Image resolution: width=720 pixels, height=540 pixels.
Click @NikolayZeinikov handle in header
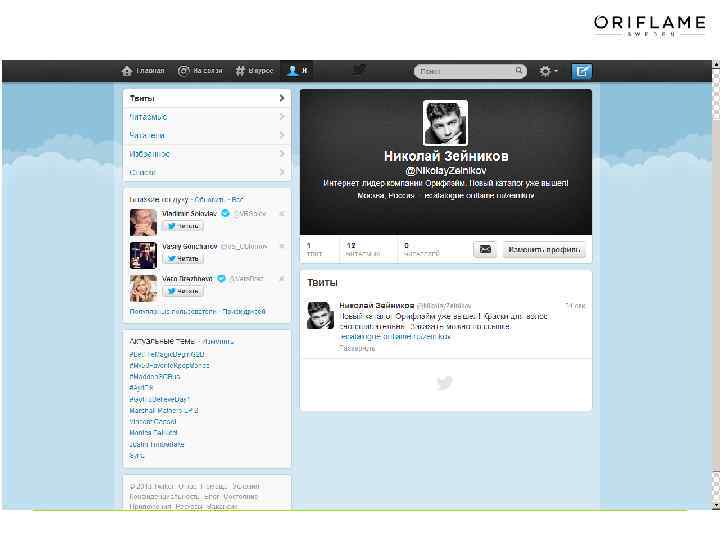tap(445, 170)
